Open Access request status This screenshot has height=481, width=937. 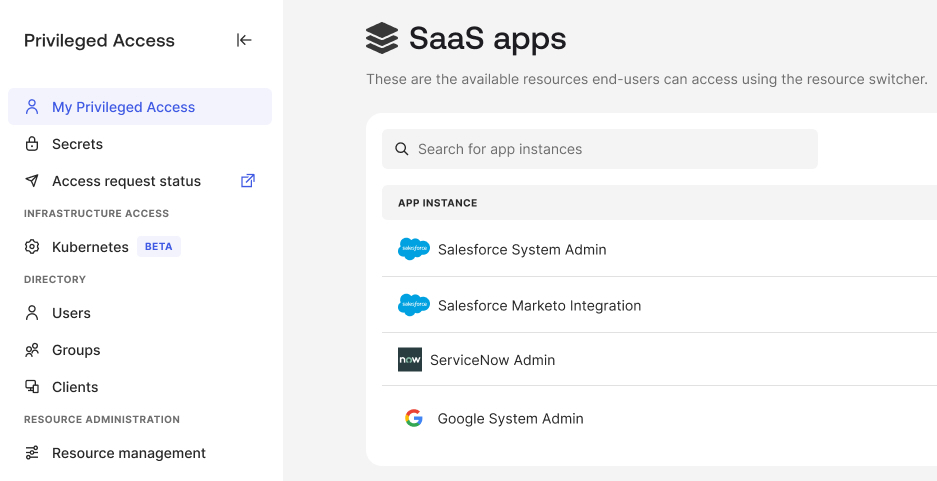(x=126, y=181)
